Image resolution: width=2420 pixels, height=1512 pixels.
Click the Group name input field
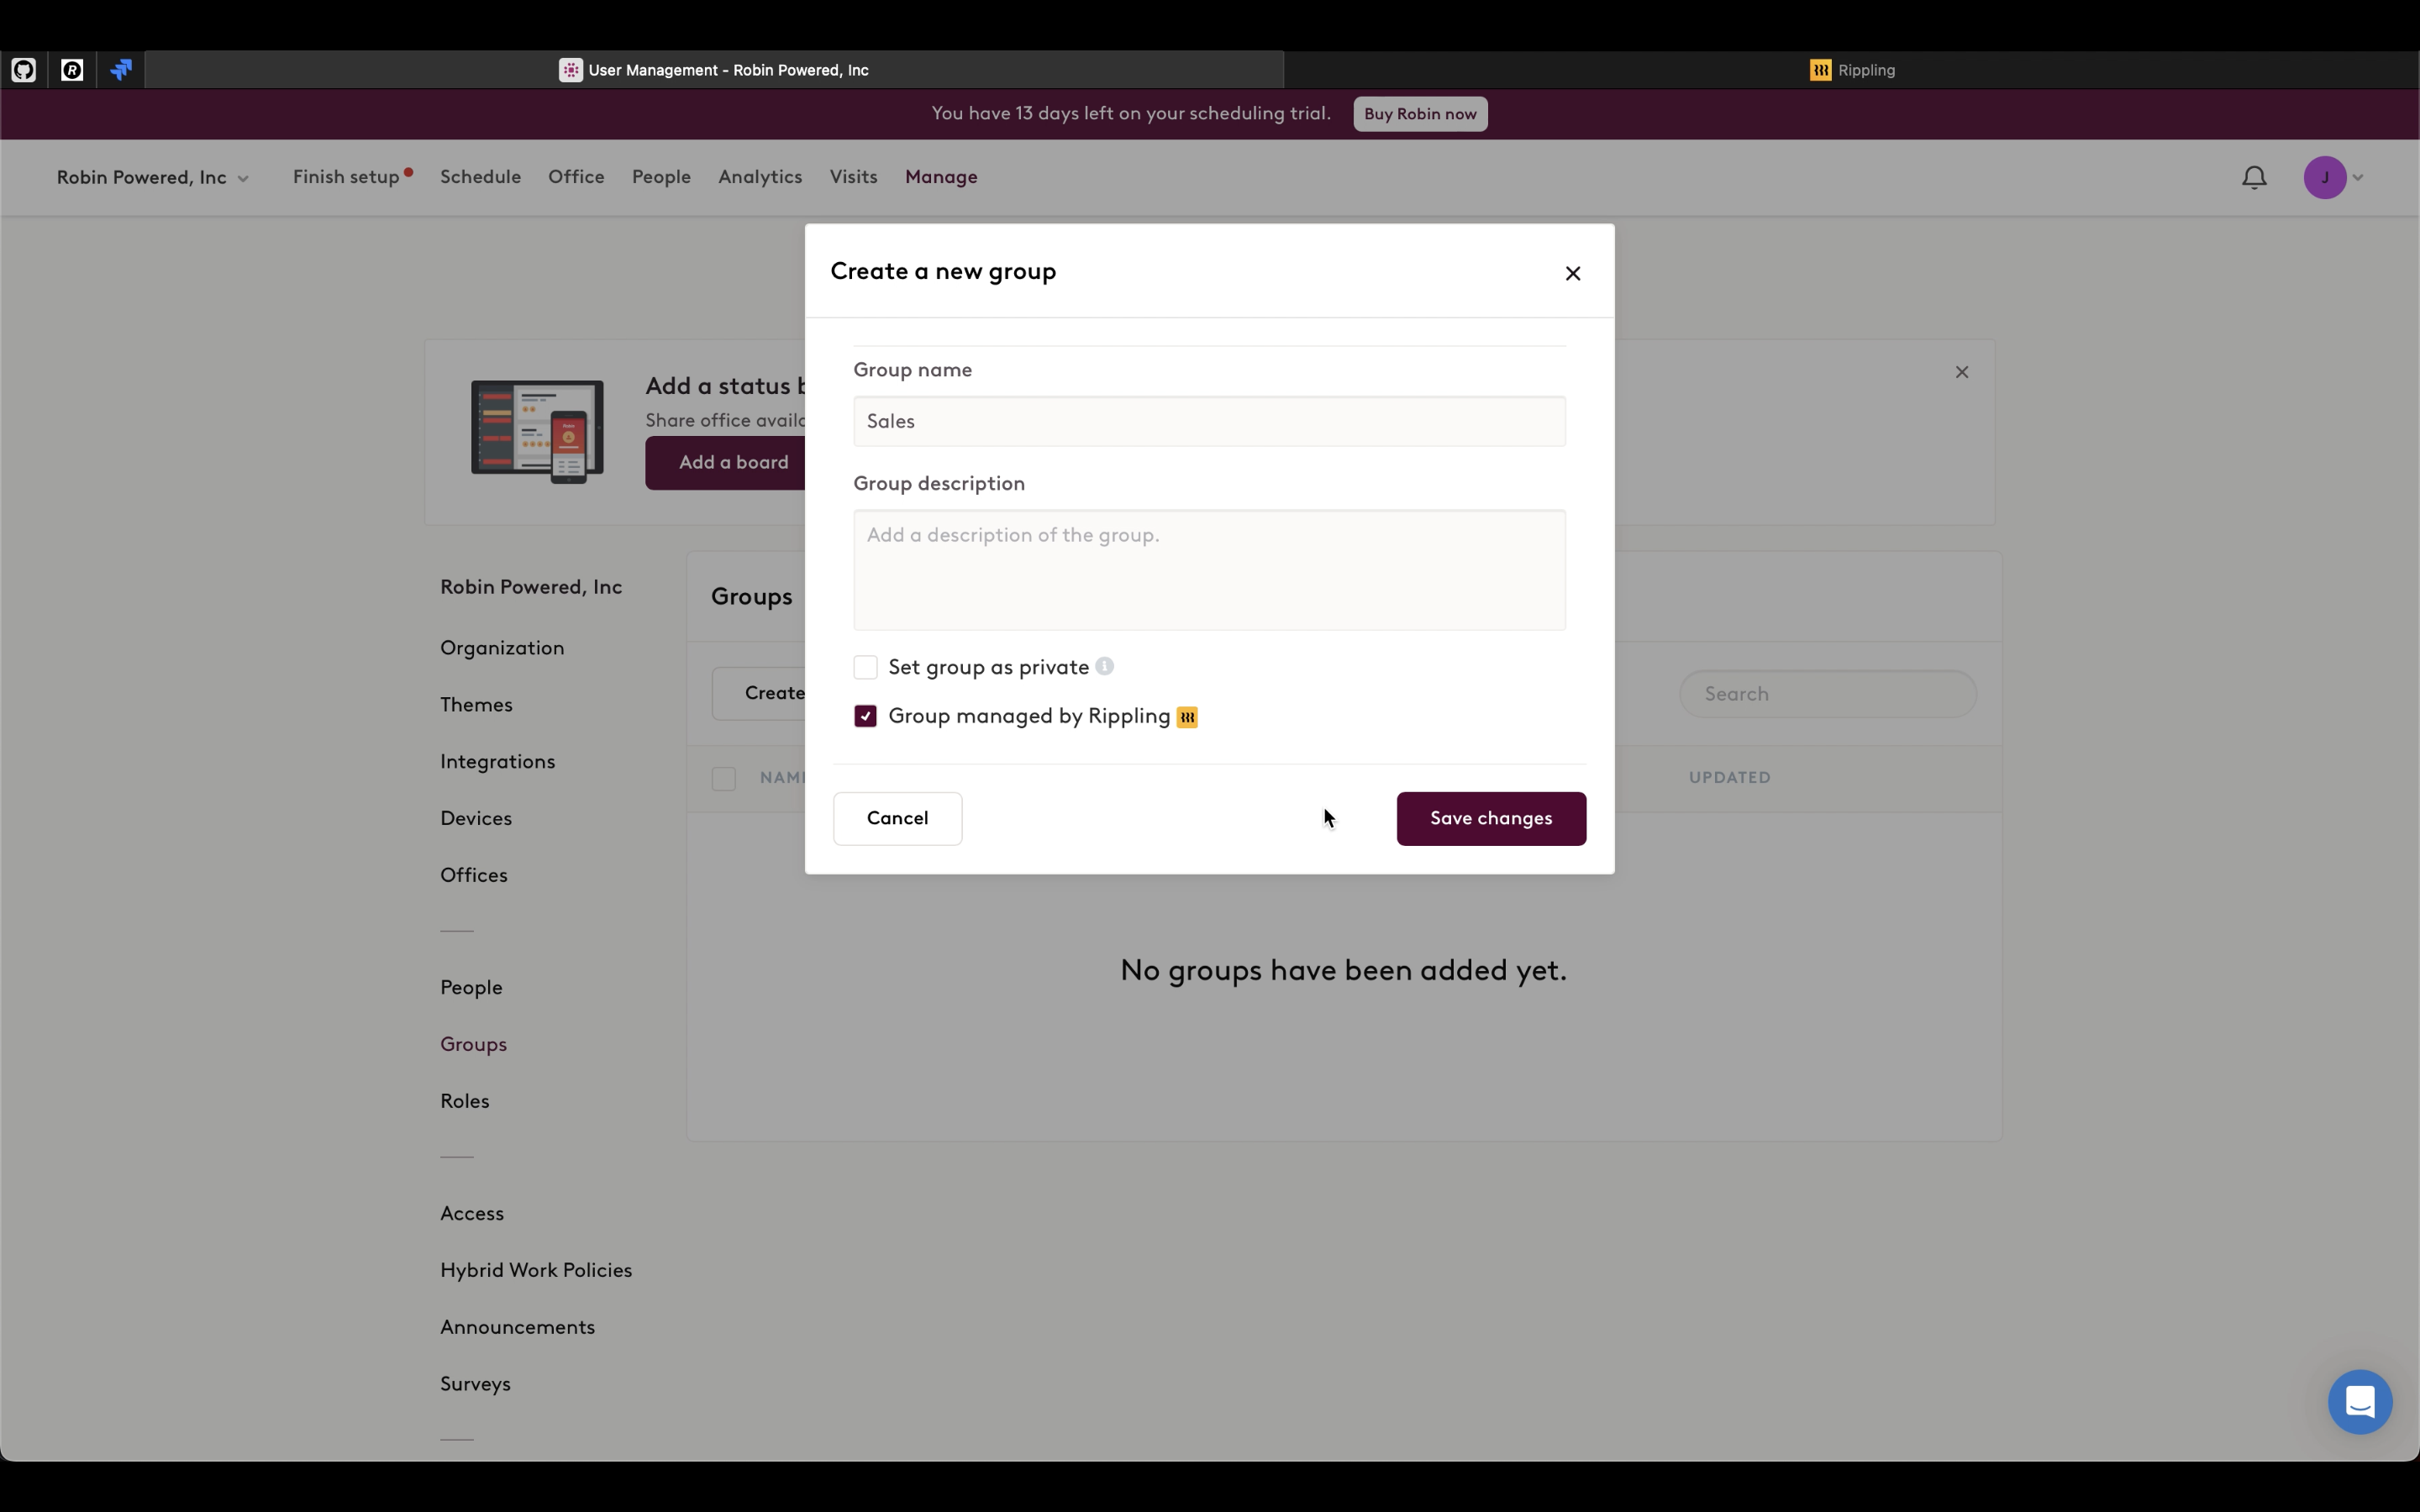pyautogui.click(x=1208, y=421)
